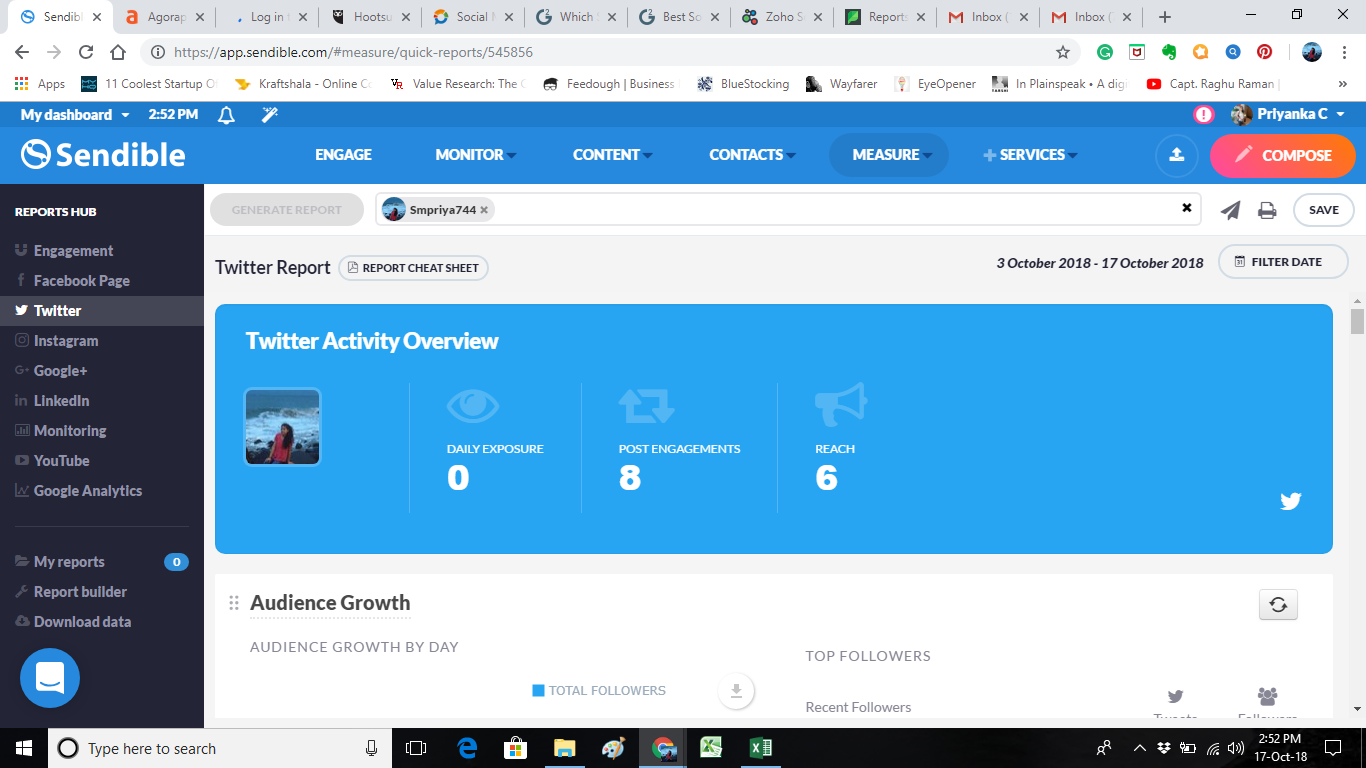Click the Twitter bird in overview card
1366x768 pixels.
pos(1291,501)
